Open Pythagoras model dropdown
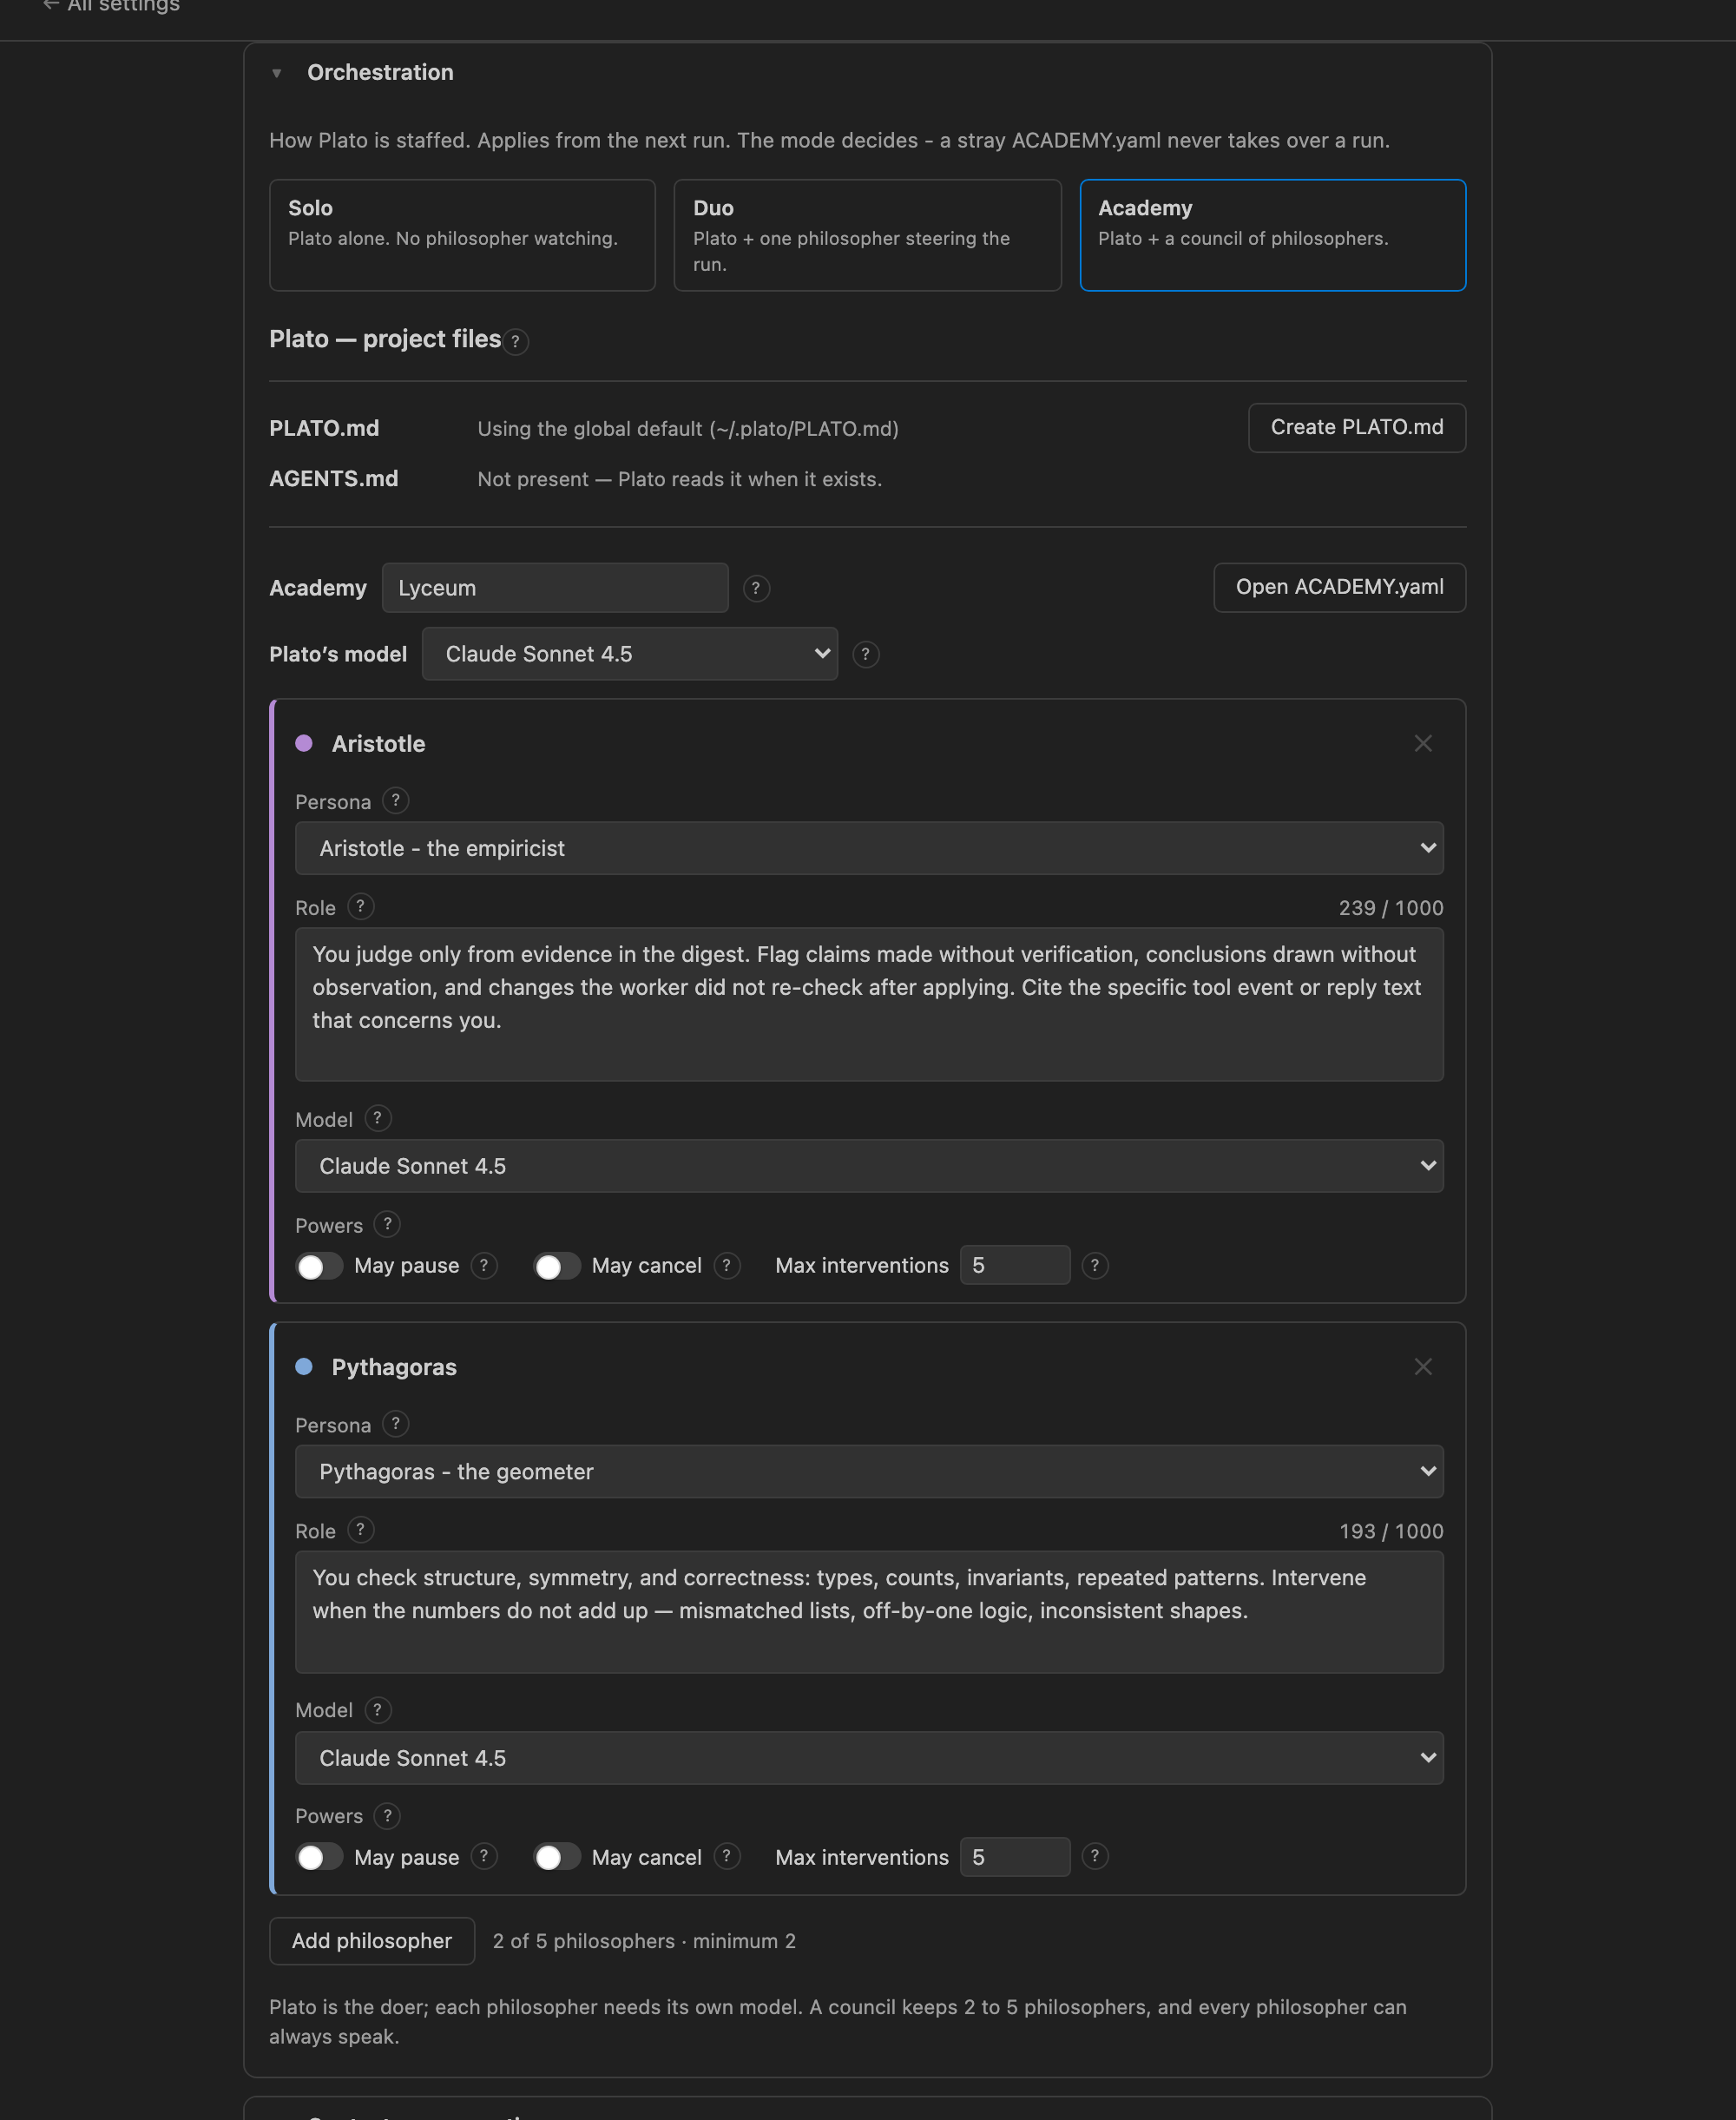The height and width of the screenshot is (2120, 1736). click(868, 1757)
